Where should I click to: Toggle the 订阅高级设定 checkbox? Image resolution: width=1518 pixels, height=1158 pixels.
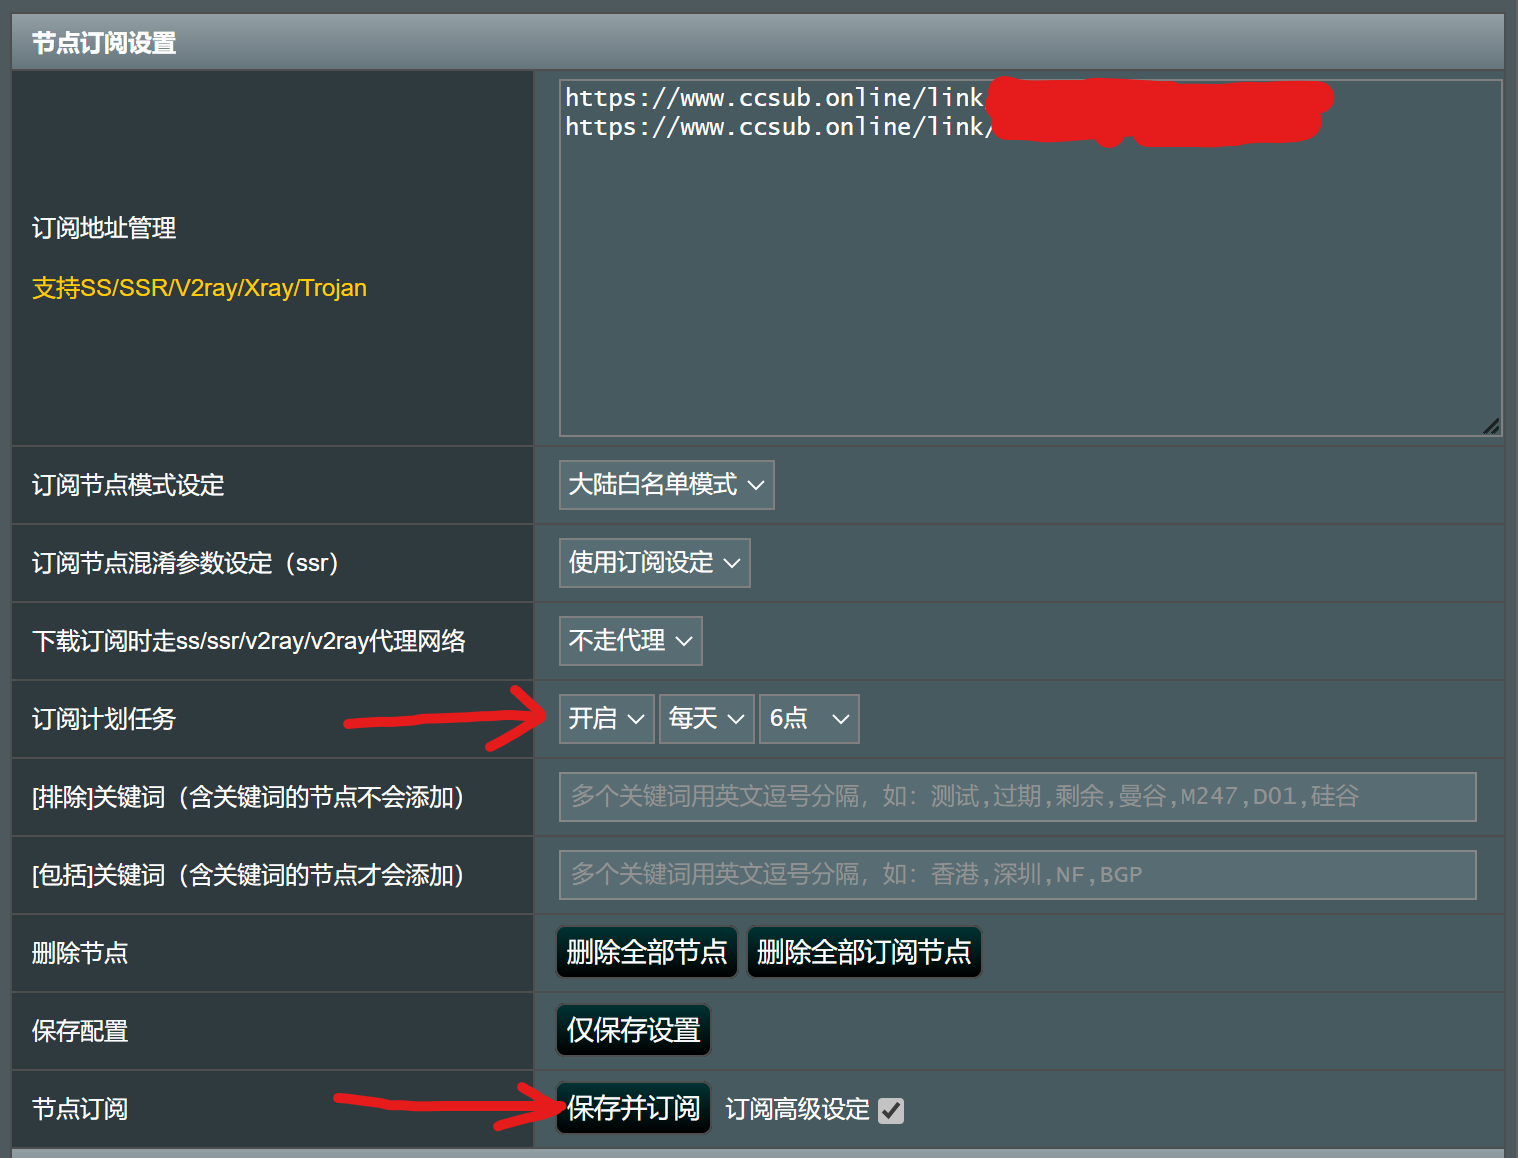coord(890,1111)
